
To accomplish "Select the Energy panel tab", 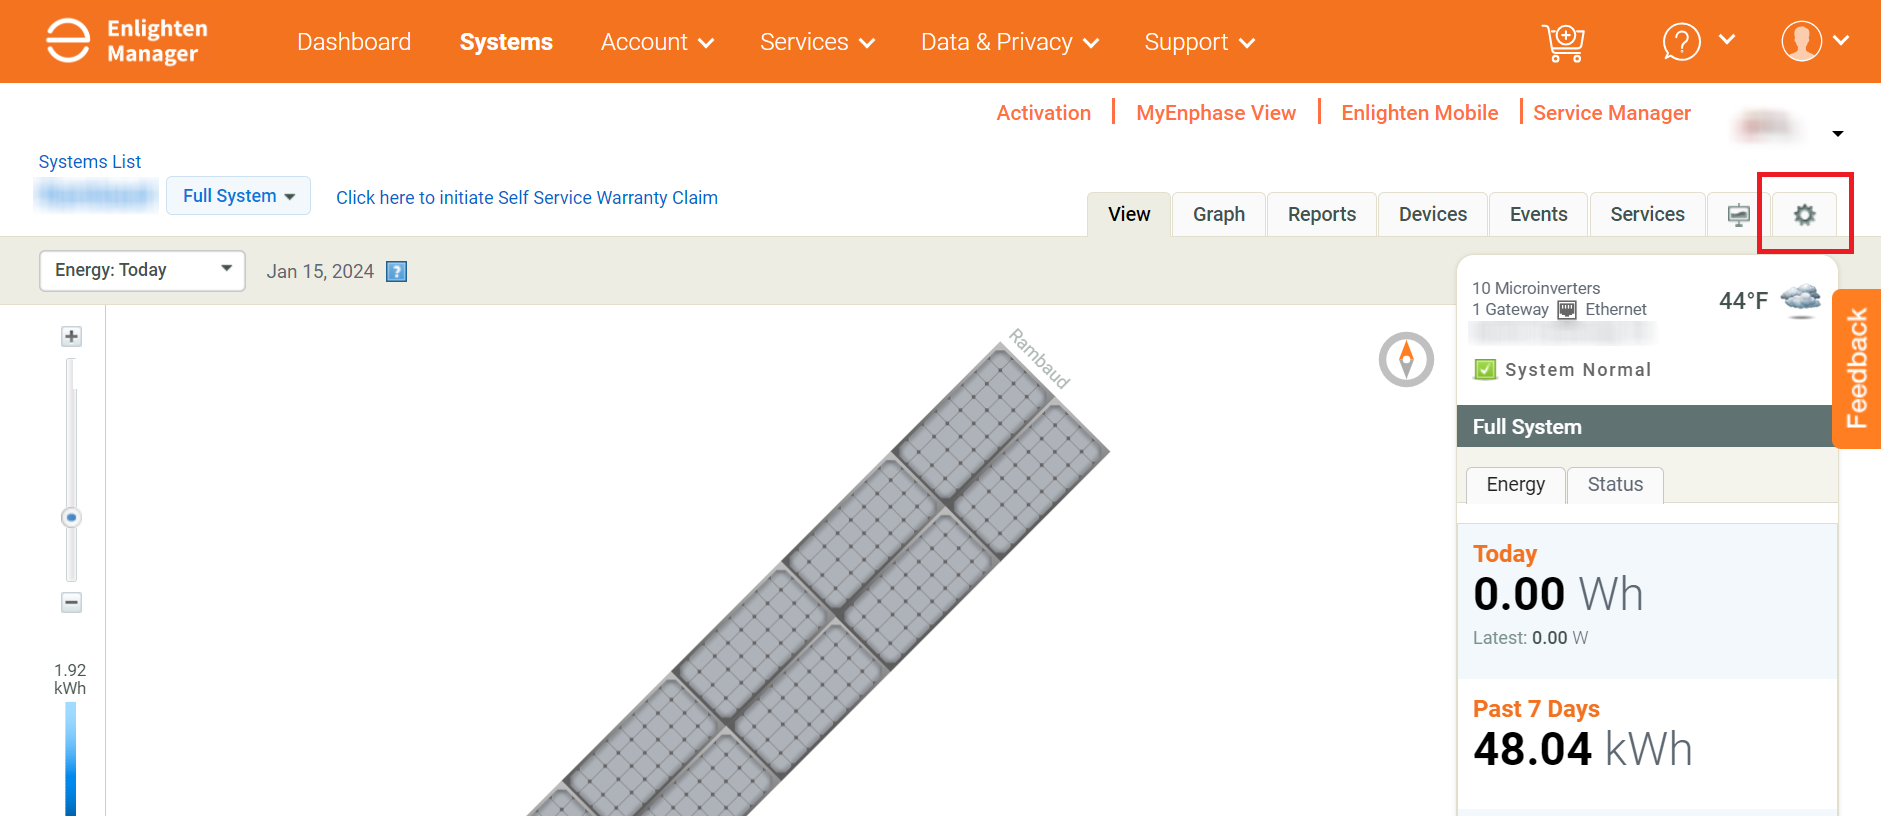I will click(1516, 485).
